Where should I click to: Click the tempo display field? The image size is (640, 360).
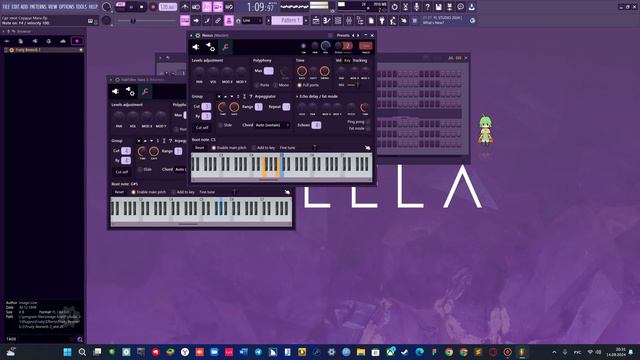pyautogui.click(x=167, y=7)
